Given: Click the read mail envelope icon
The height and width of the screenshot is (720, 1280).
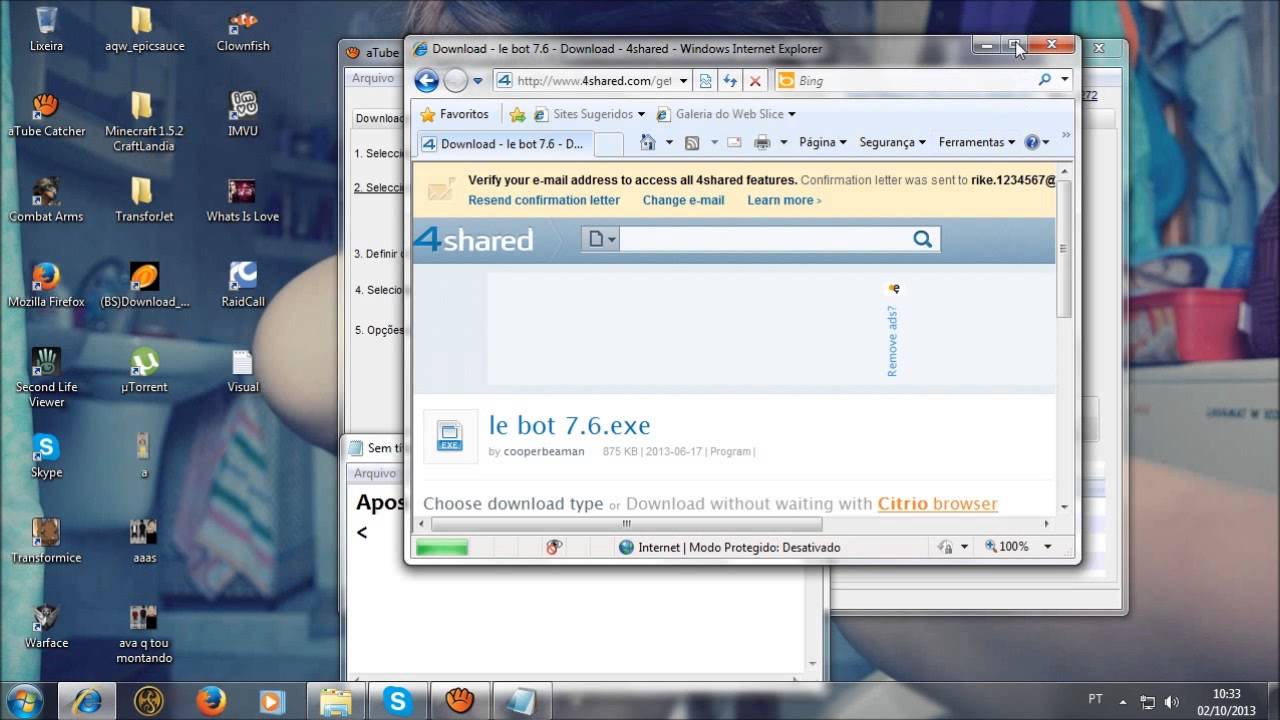Looking at the screenshot, I should 734,143.
